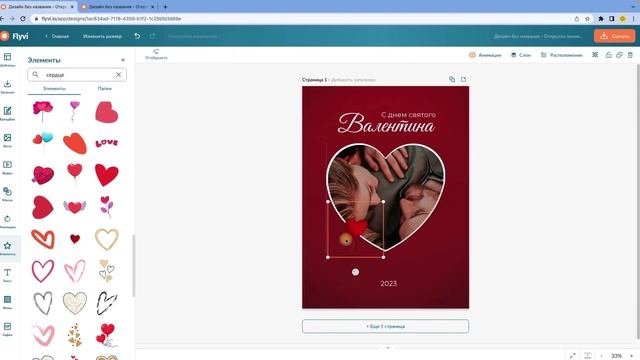Viewport: 640px width, 360px height.
Task: Add the blue and red heart balloons element
Action: pyautogui.click(x=43, y=142)
